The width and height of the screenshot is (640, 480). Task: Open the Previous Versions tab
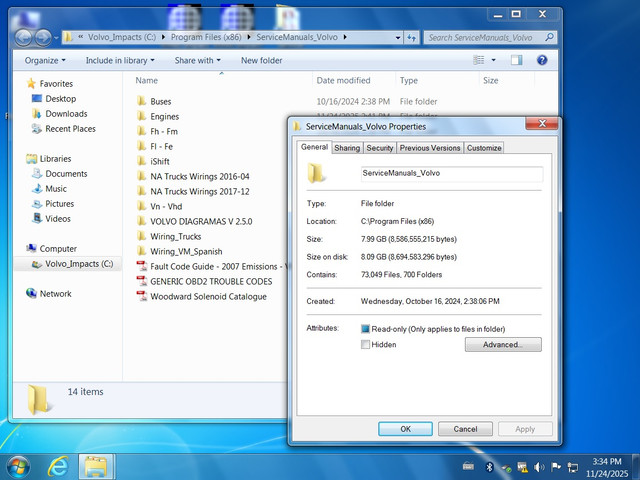[x=430, y=148]
